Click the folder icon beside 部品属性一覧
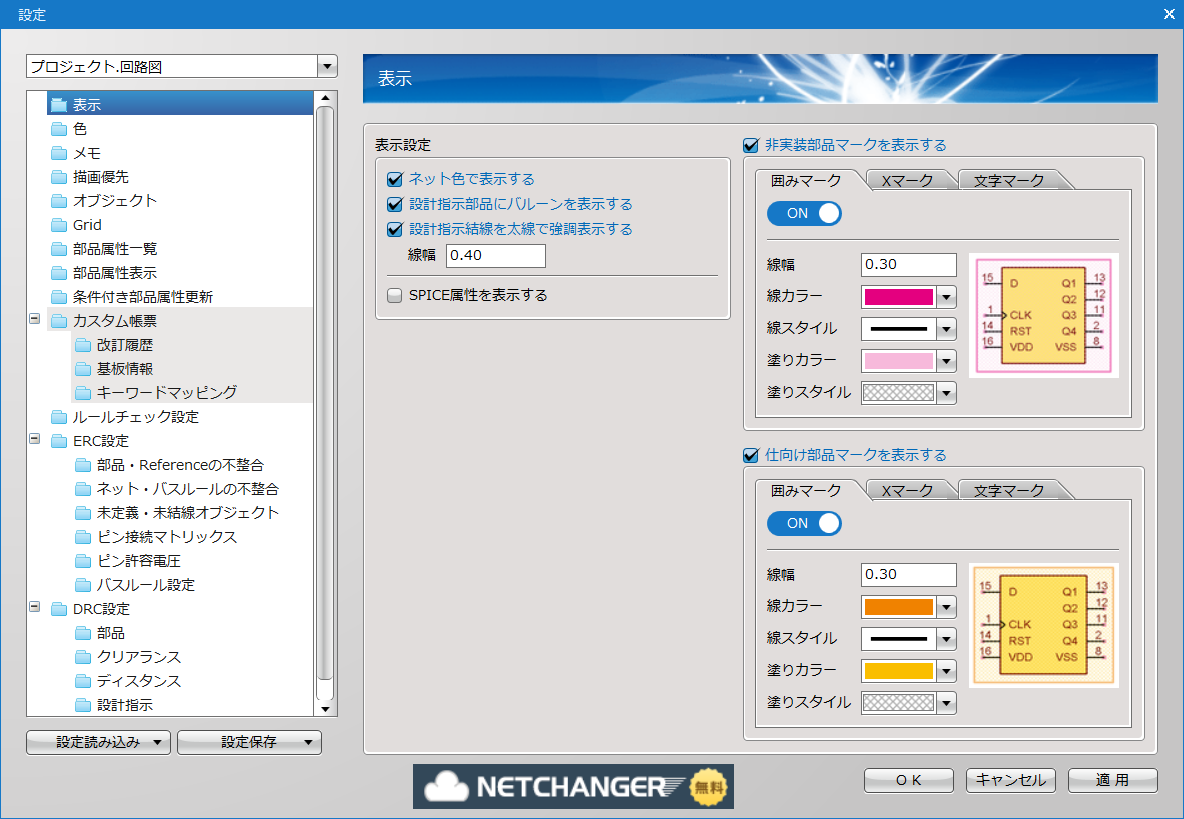 (x=59, y=249)
